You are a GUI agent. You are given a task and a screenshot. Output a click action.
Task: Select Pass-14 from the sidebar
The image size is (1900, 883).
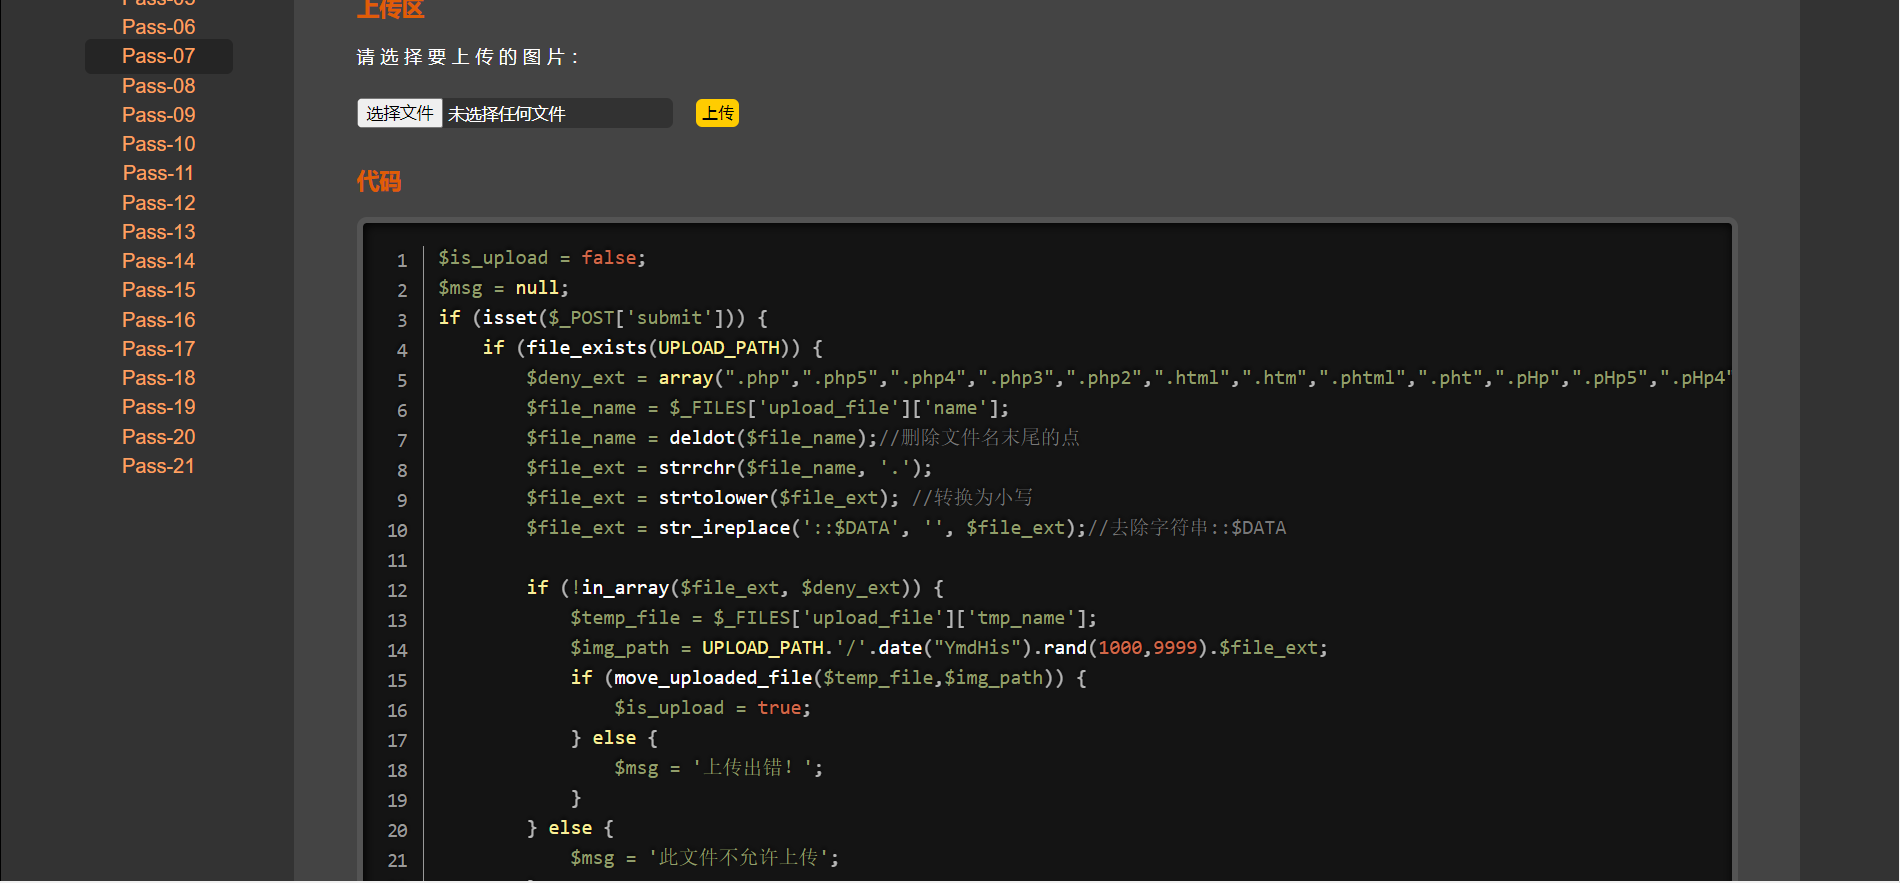[158, 261]
